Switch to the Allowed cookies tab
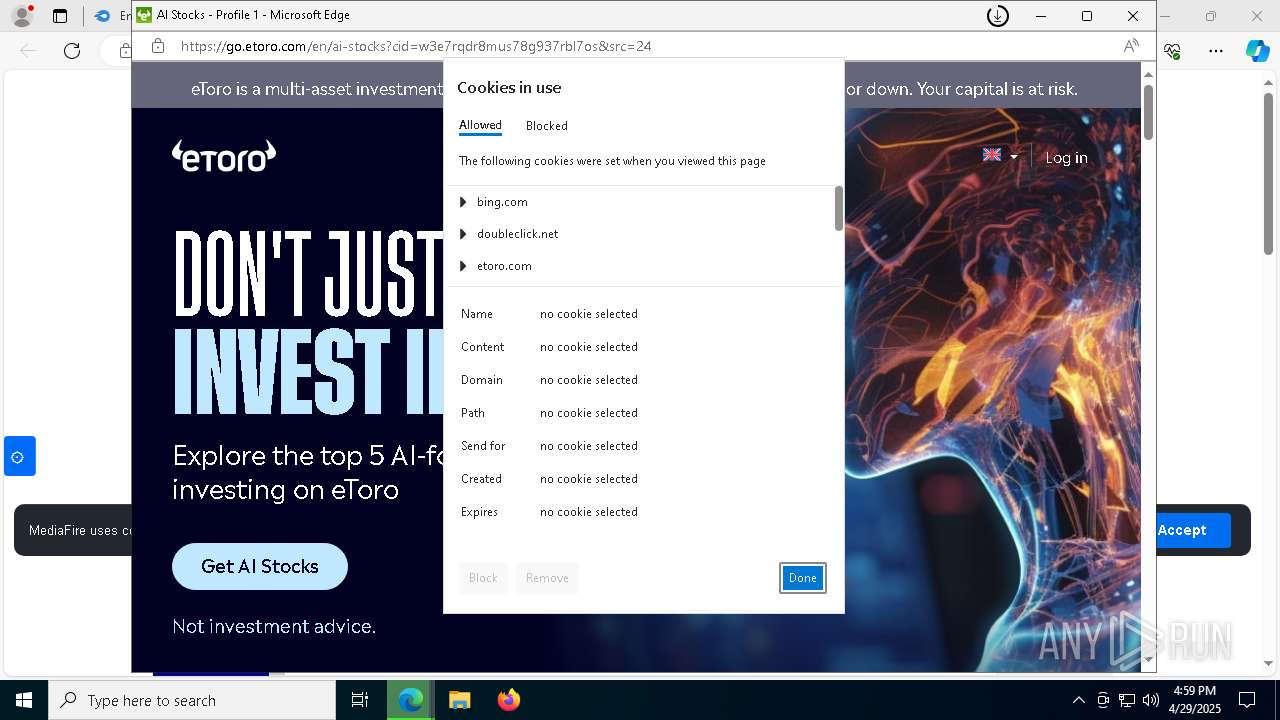The height and width of the screenshot is (720, 1280). [x=480, y=125]
